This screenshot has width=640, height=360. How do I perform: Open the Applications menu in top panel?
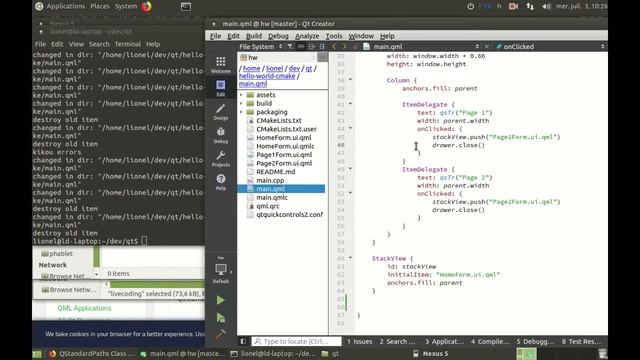point(65,6)
